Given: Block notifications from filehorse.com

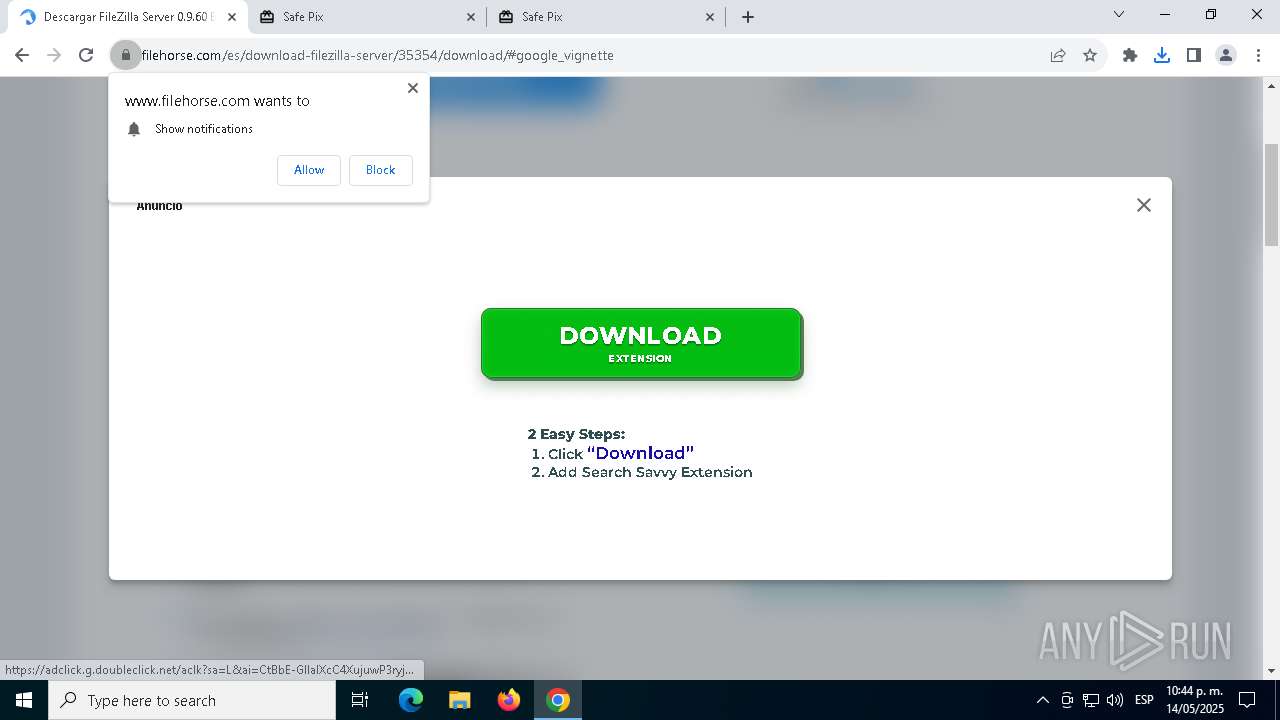Looking at the screenshot, I should point(380,170).
